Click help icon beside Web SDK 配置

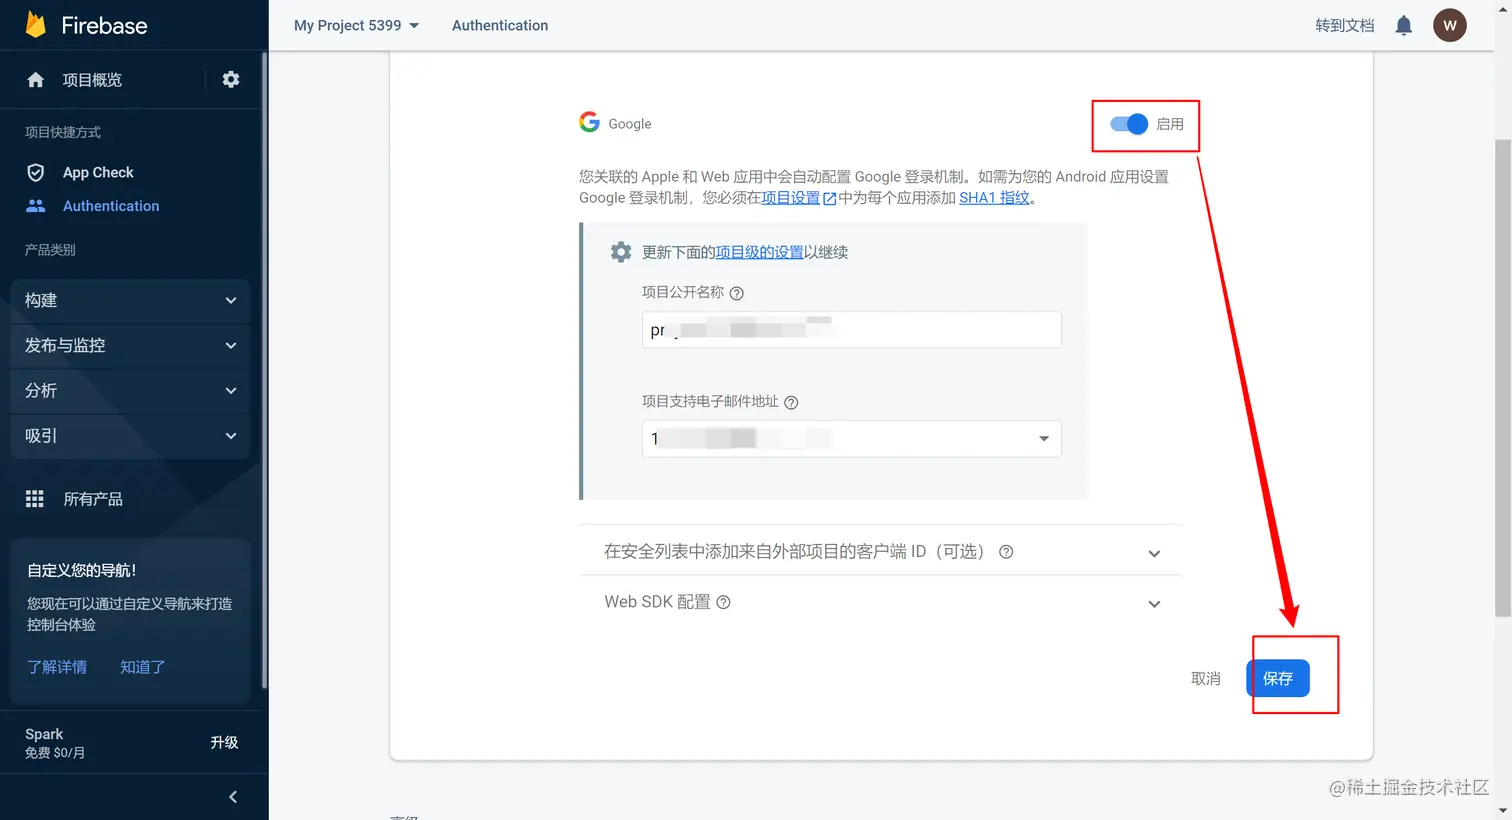coord(723,602)
